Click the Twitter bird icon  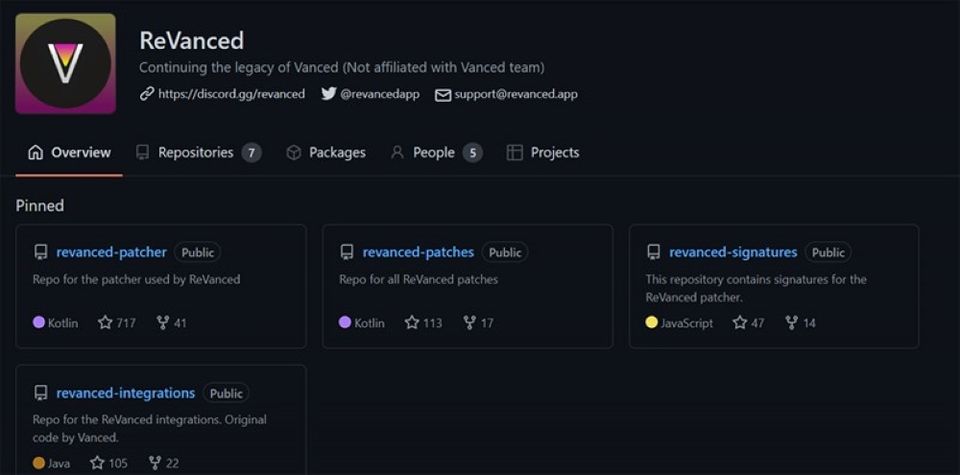coord(328,94)
